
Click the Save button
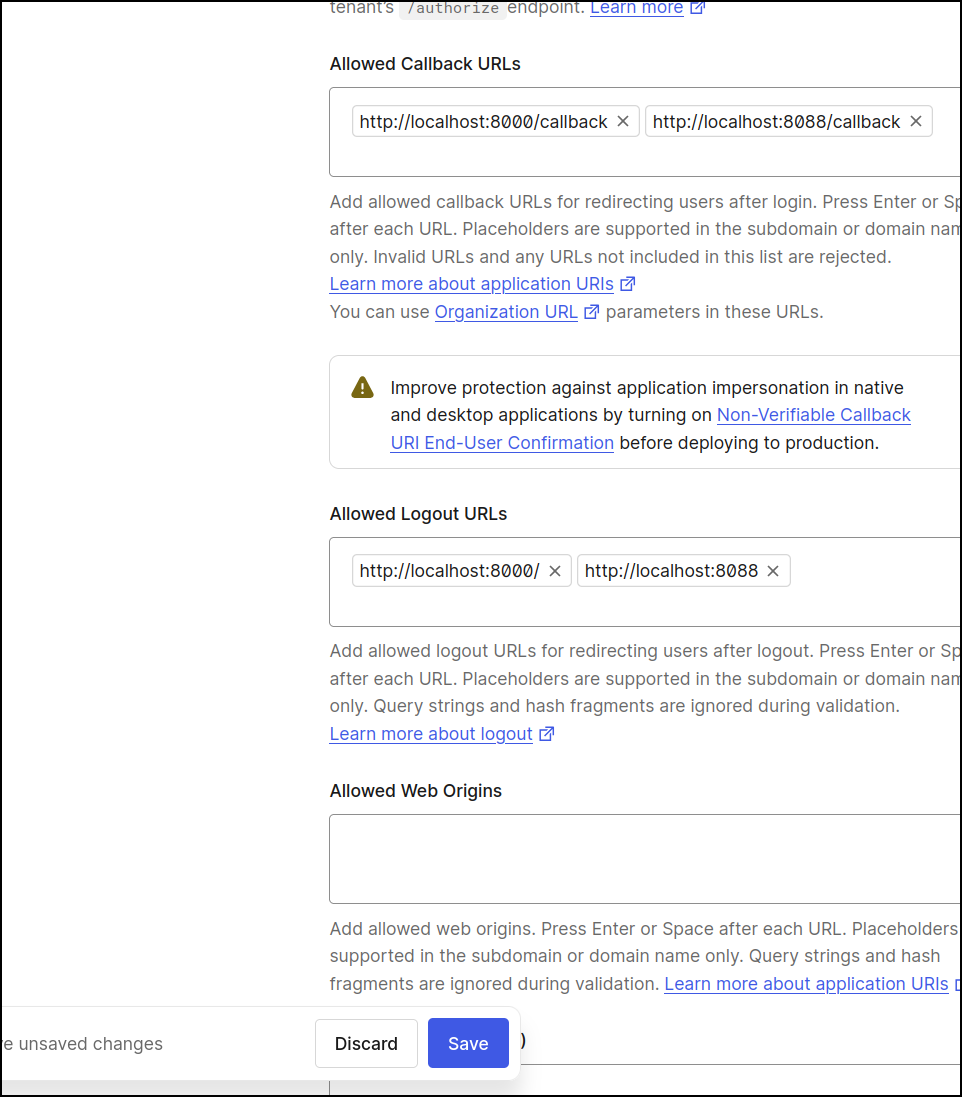click(468, 1043)
